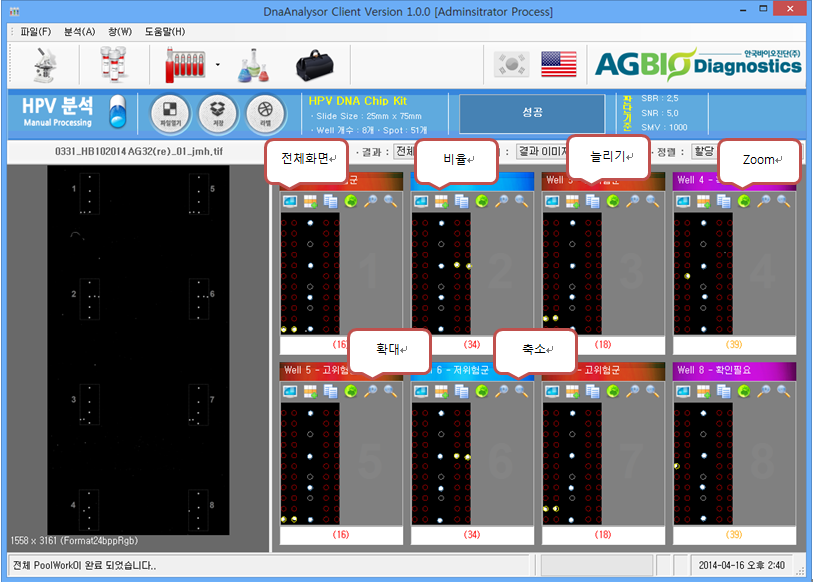Click Well 4 green Zoom icon

[x=745, y=201]
